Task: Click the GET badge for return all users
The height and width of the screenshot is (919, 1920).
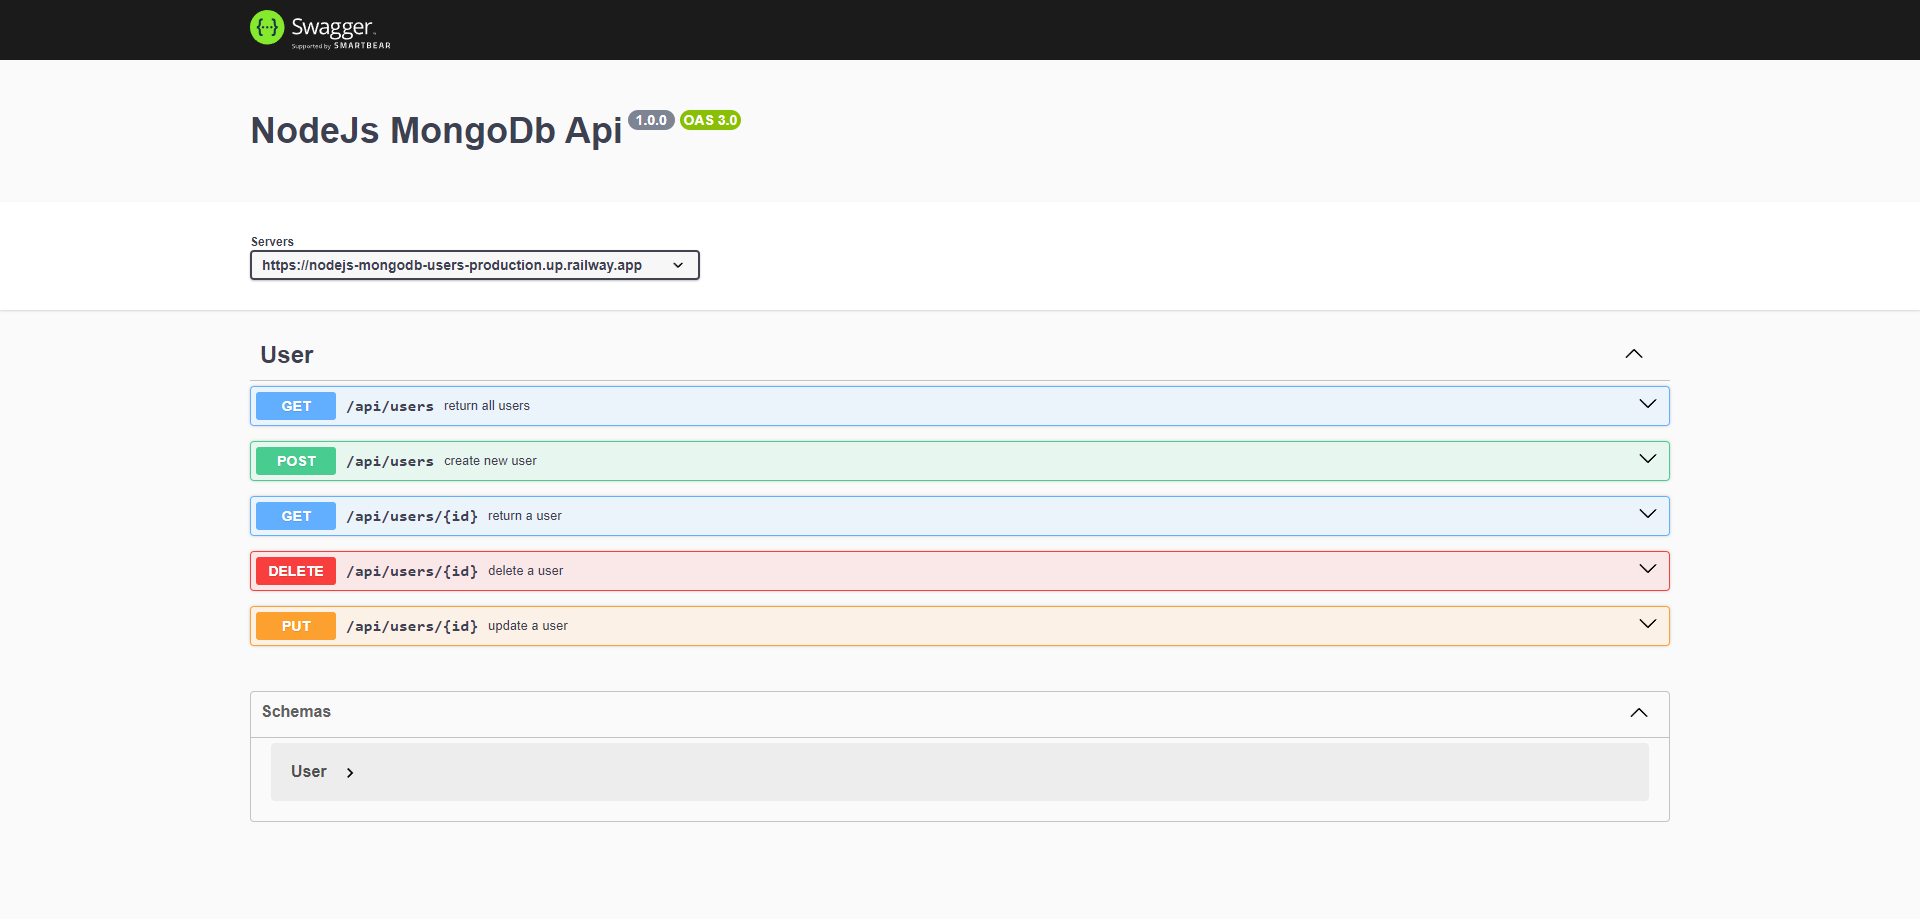Action: pyautogui.click(x=296, y=406)
